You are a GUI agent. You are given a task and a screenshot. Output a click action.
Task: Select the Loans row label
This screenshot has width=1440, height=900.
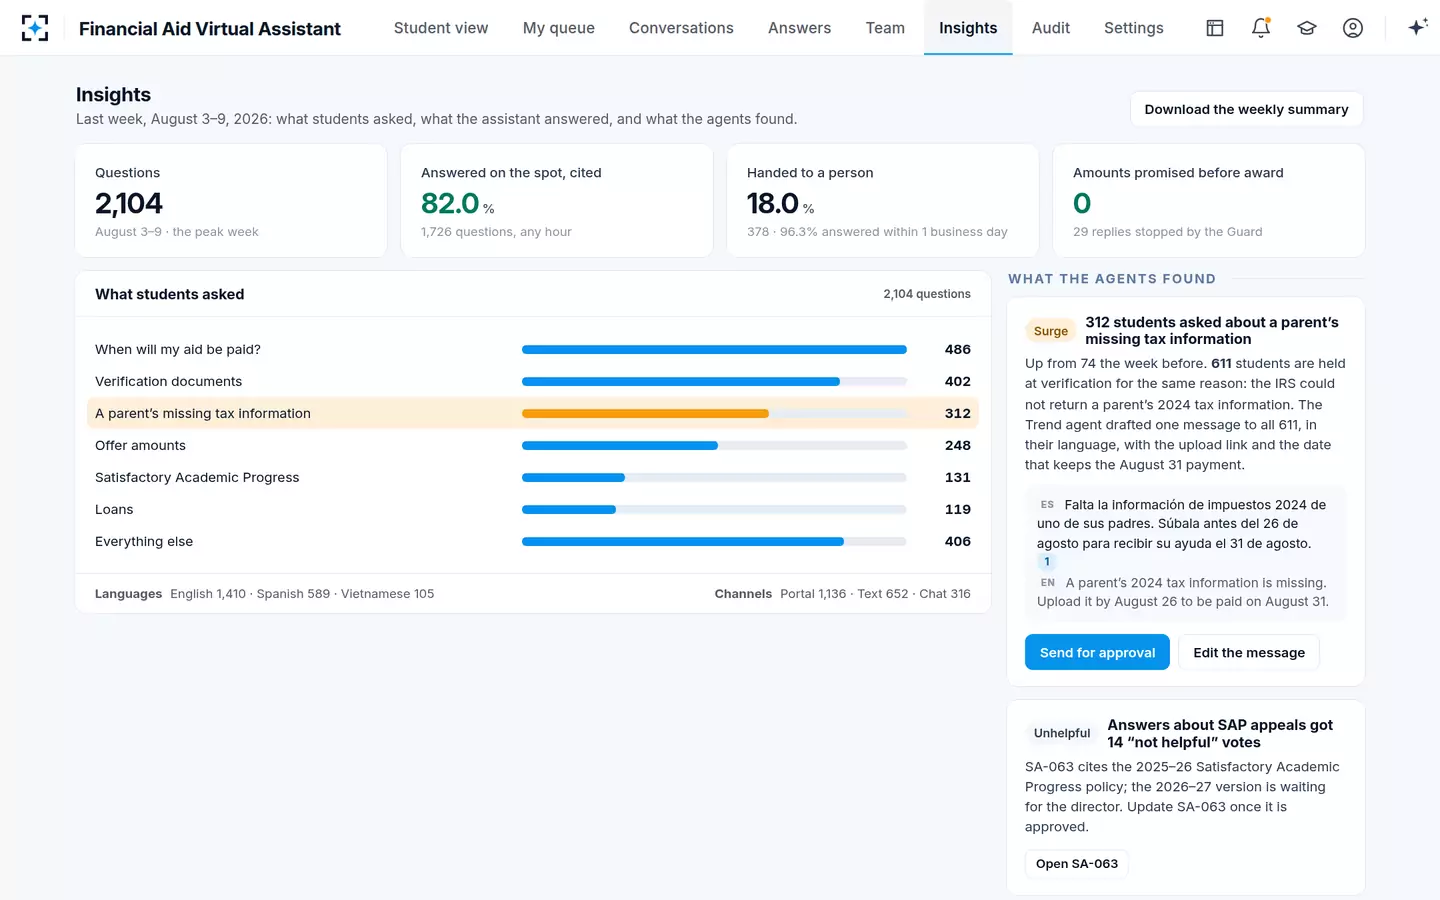click(114, 509)
